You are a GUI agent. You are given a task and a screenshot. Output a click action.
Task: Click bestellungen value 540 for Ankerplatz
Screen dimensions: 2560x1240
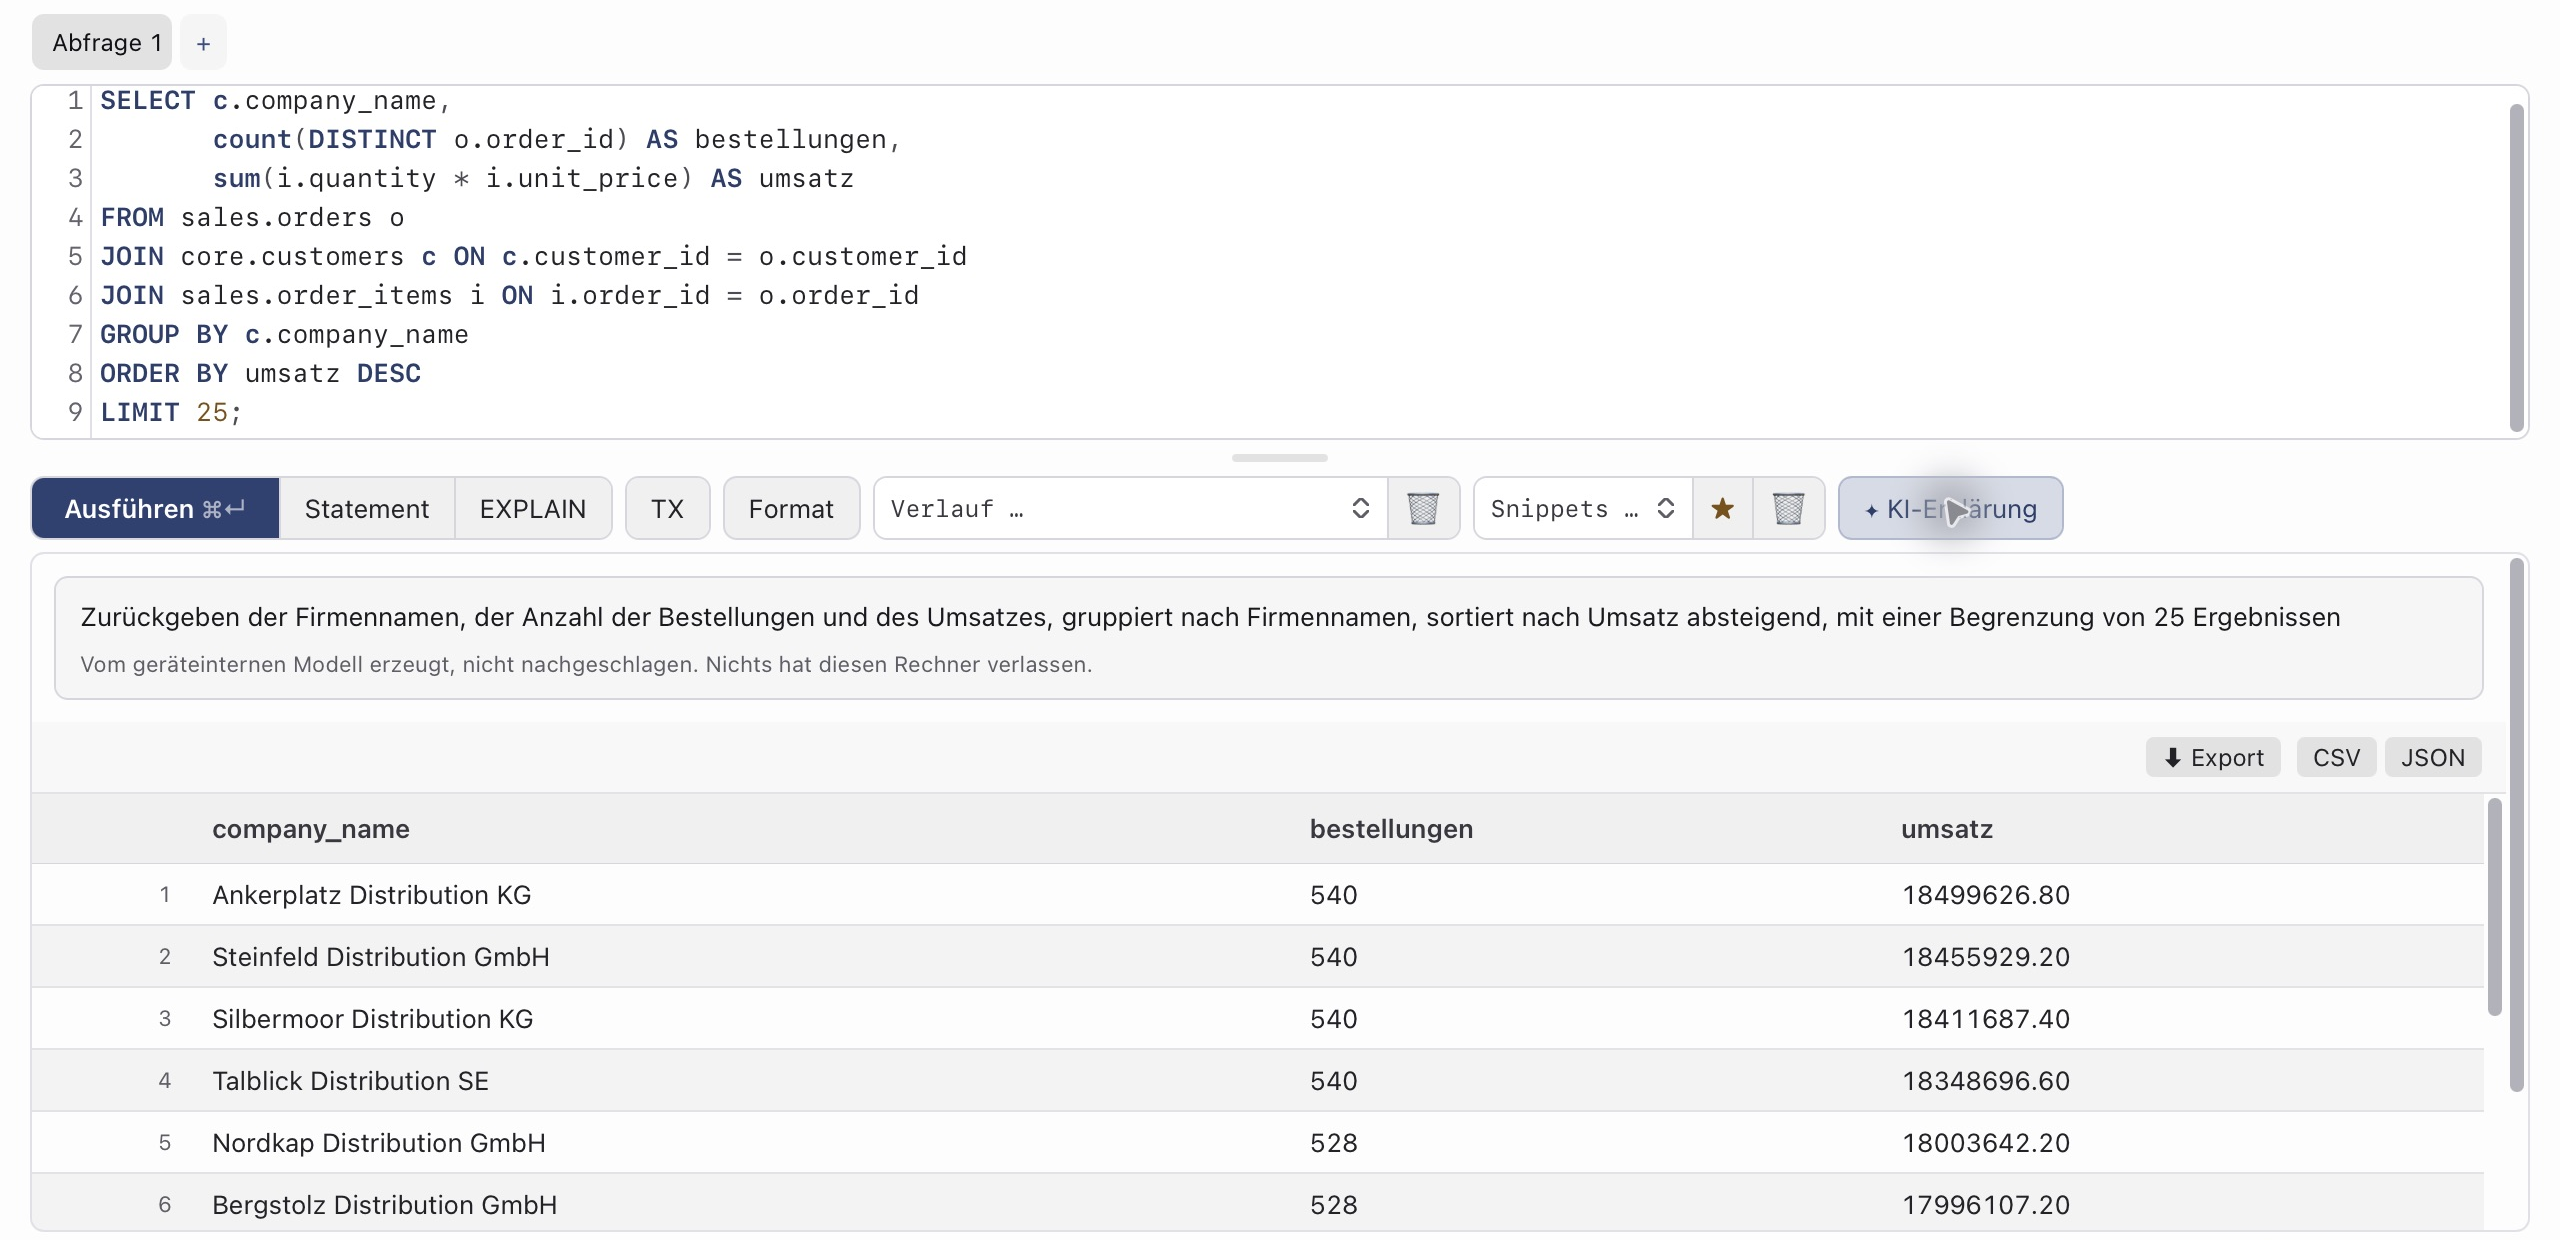(x=1333, y=894)
